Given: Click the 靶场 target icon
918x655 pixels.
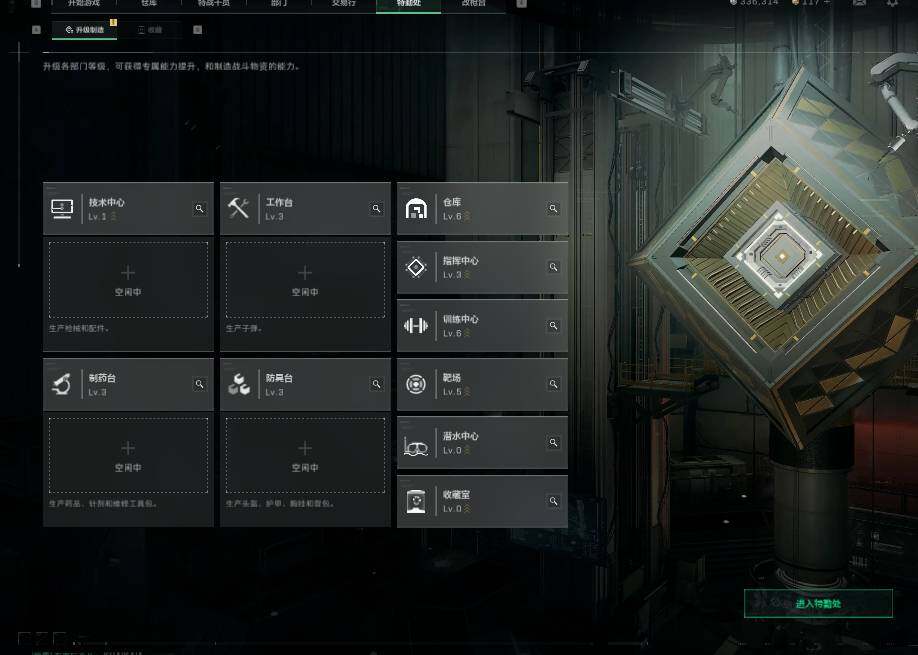Looking at the screenshot, I should click(416, 384).
